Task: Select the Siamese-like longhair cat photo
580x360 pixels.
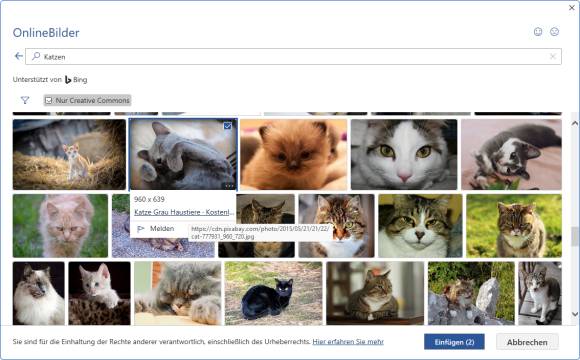Action: pos(38,293)
